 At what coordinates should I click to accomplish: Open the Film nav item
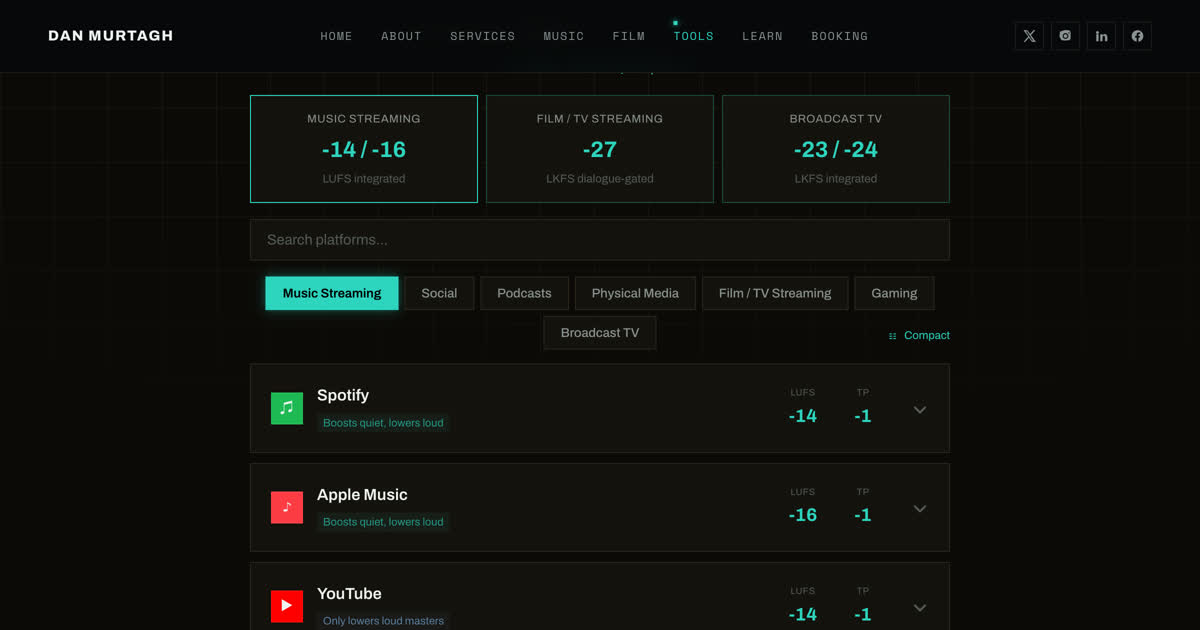pyautogui.click(x=629, y=36)
